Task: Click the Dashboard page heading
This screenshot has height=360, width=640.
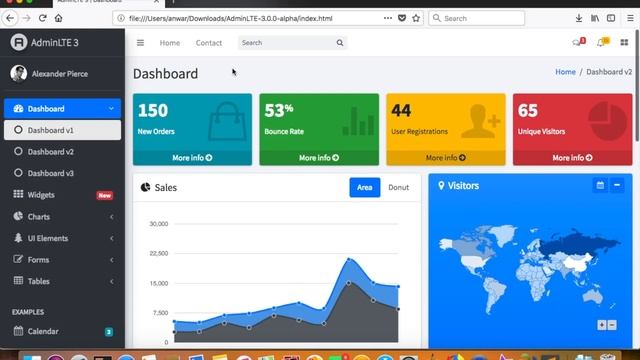Action: point(165,74)
